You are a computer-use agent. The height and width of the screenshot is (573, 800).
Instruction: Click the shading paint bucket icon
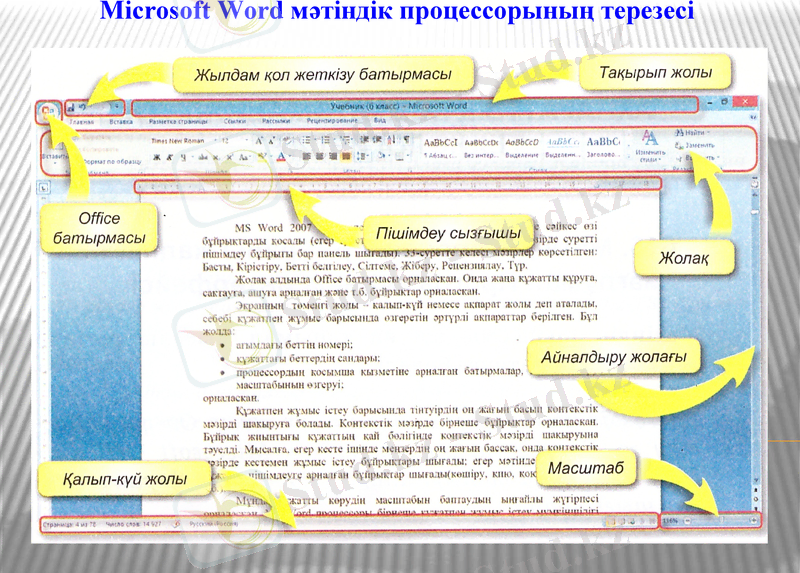[x=382, y=156]
